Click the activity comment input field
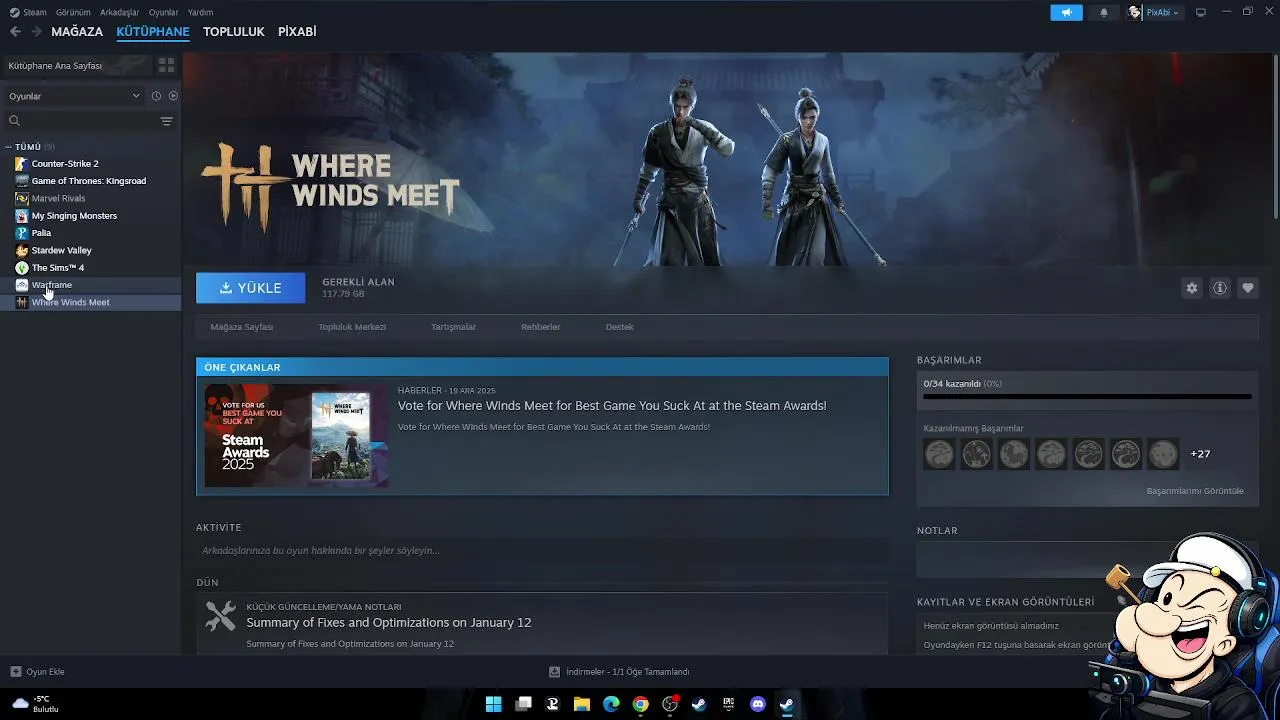 542,551
